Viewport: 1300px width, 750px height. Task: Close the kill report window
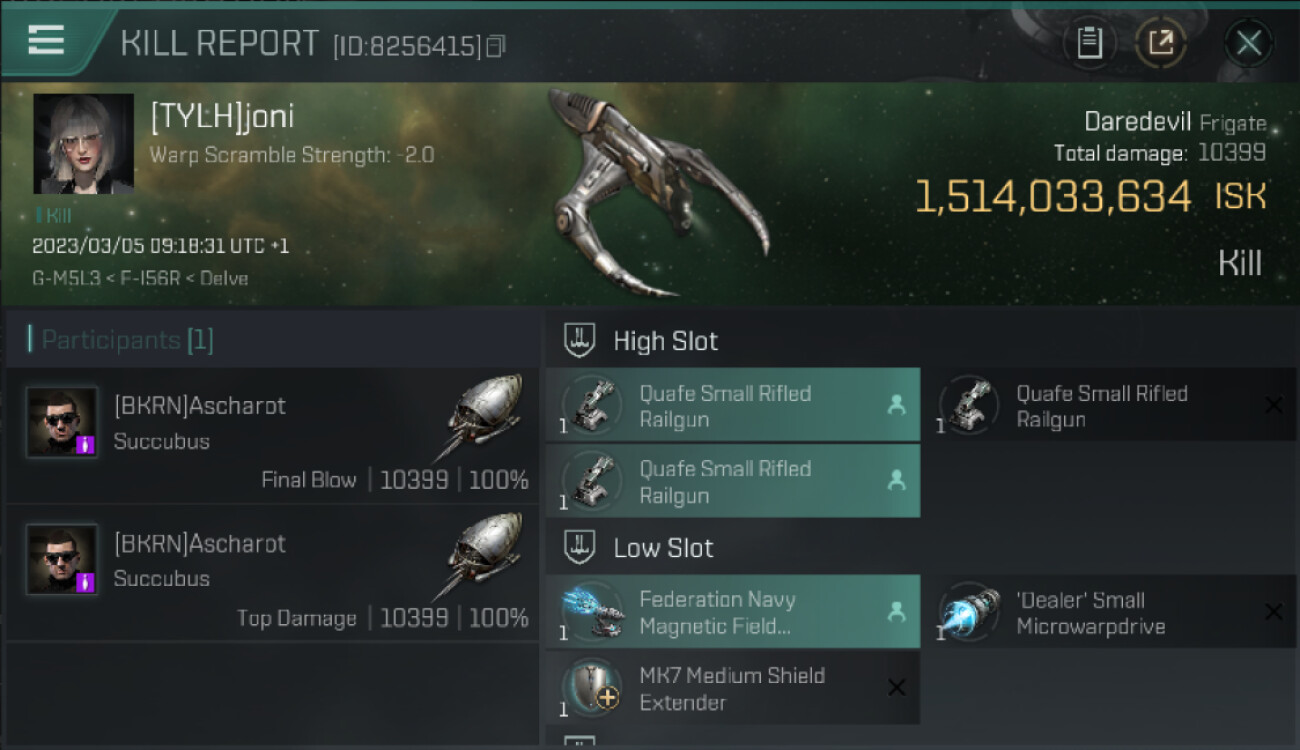(1248, 43)
